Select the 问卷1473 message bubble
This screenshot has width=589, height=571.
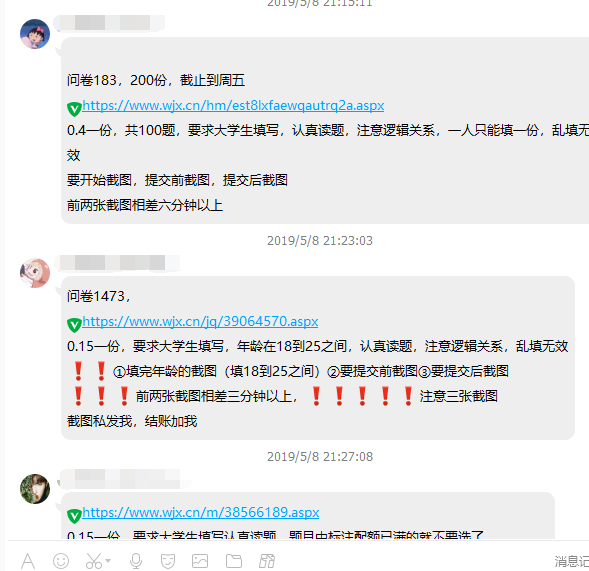coord(318,358)
